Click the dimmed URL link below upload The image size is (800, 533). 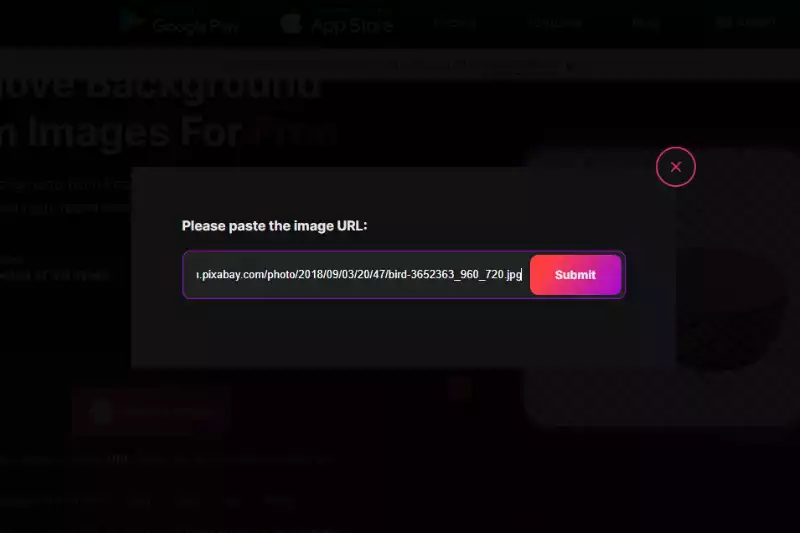pos(117,459)
